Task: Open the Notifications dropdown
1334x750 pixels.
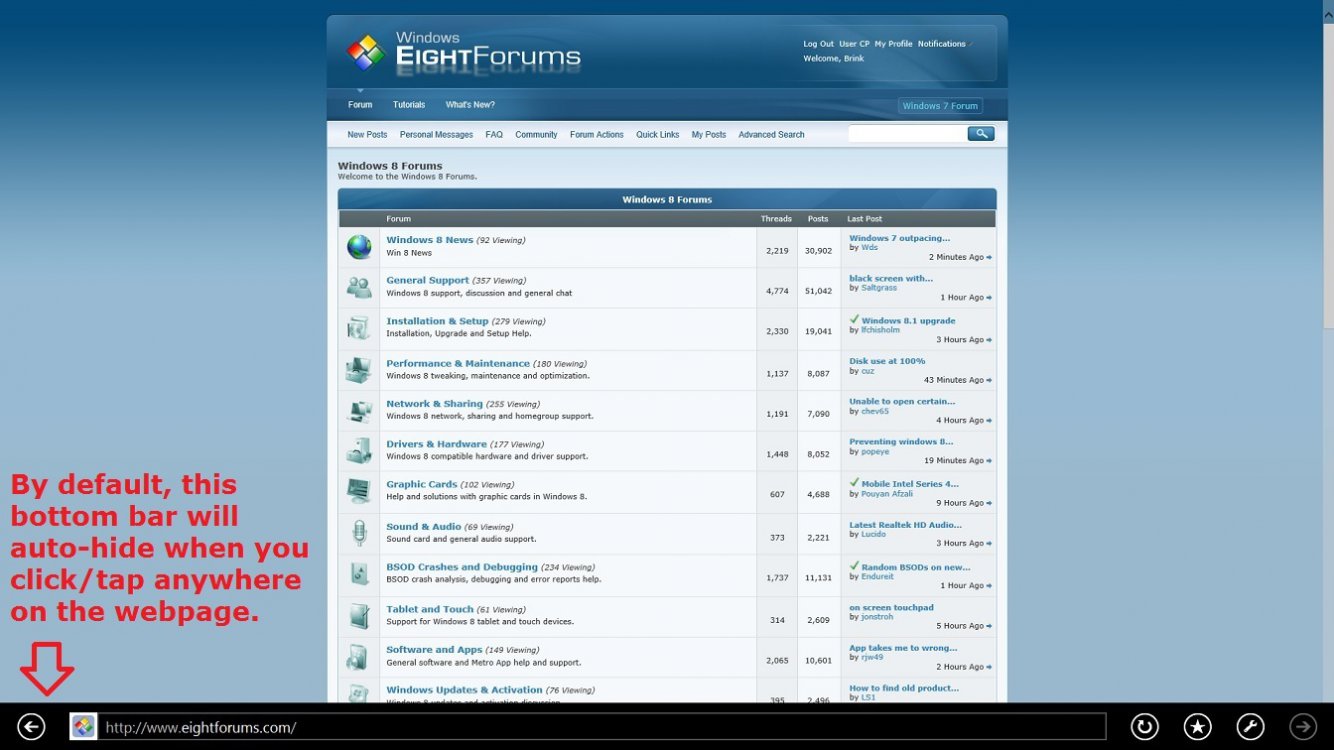Action: [943, 44]
